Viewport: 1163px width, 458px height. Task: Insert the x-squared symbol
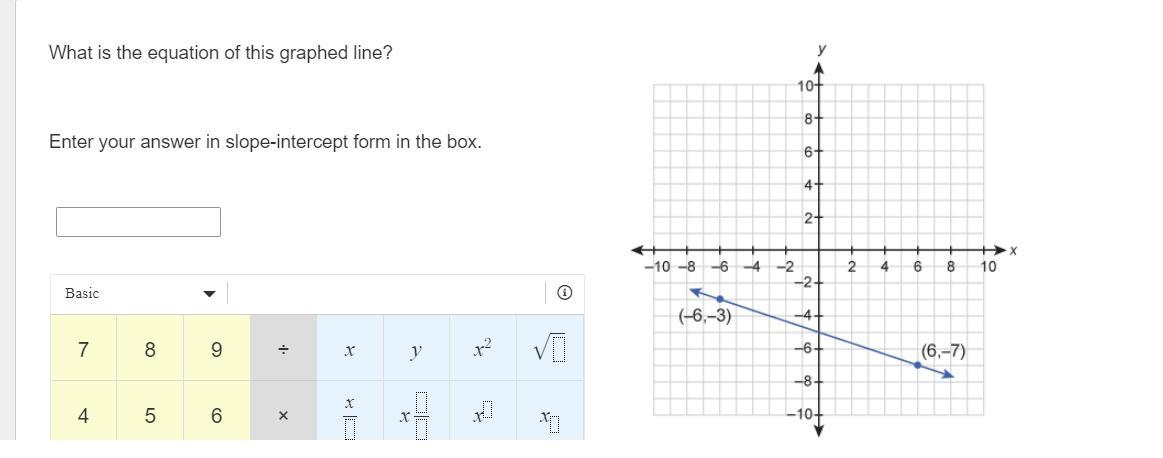483,349
